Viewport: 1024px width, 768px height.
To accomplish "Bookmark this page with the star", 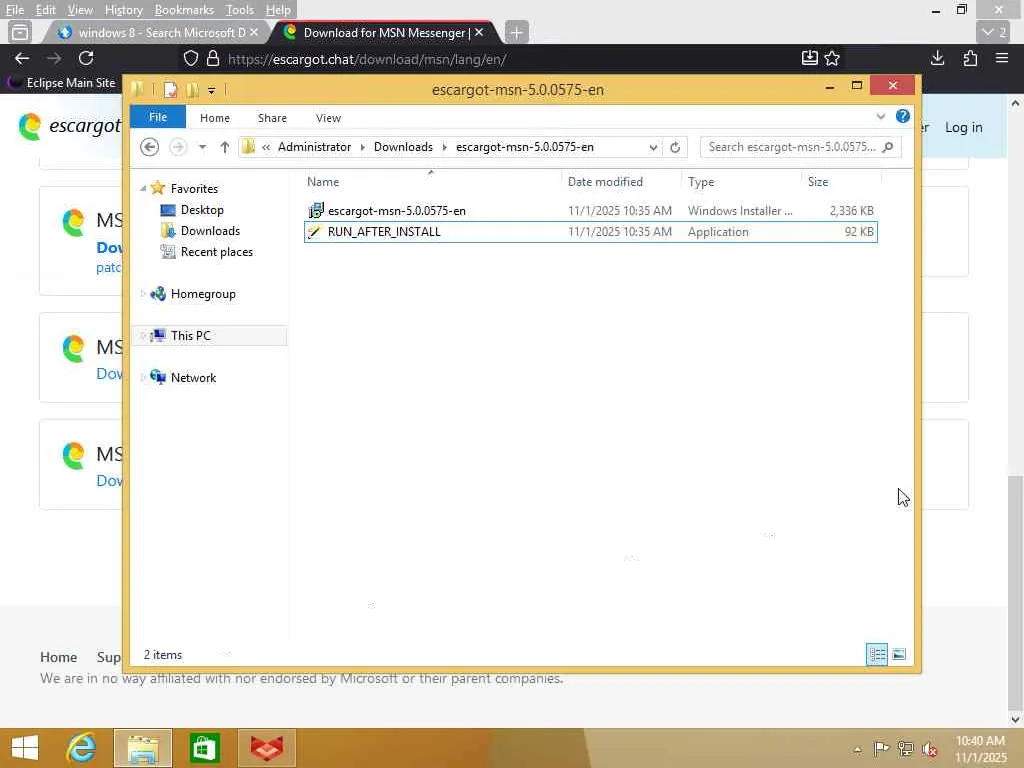I will point(832,59).
